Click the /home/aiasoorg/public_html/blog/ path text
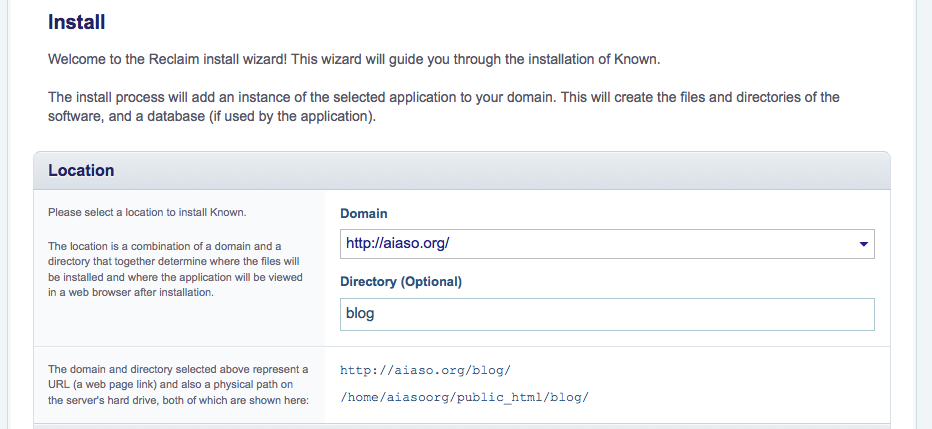 (x=464, y=397)
